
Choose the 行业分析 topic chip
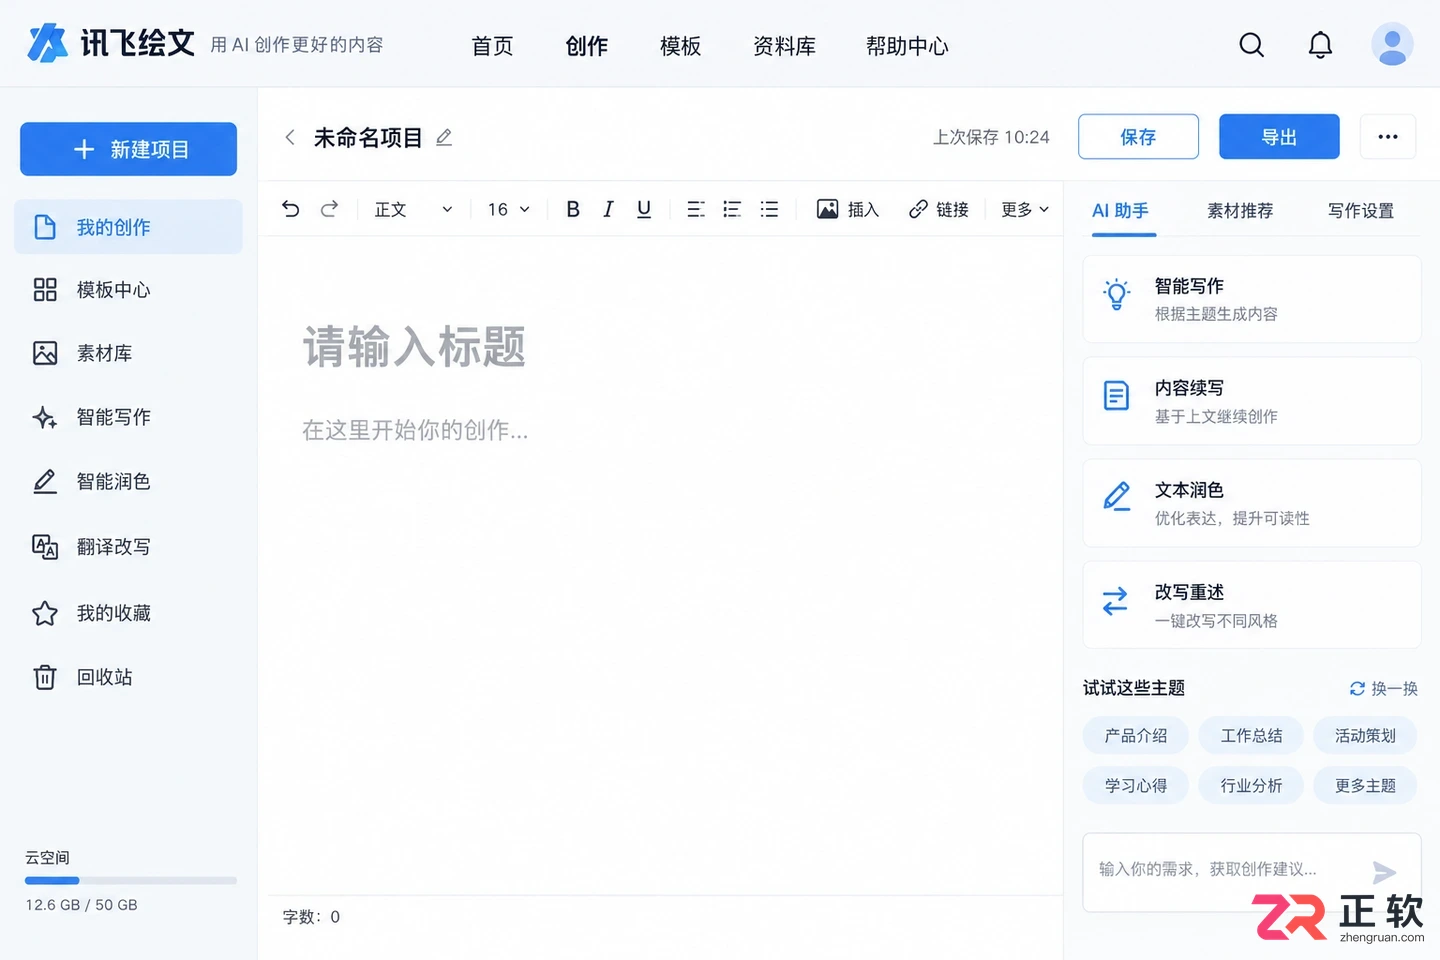[x=1251, y=786]
